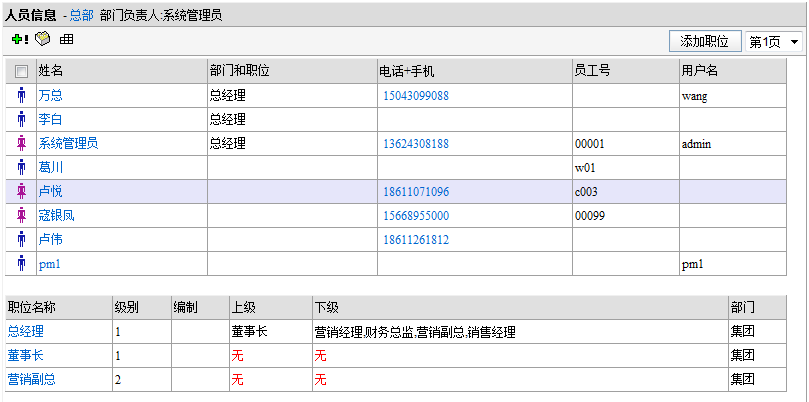Click the pink person icon beside 系统管理员

tap(21, 144)
